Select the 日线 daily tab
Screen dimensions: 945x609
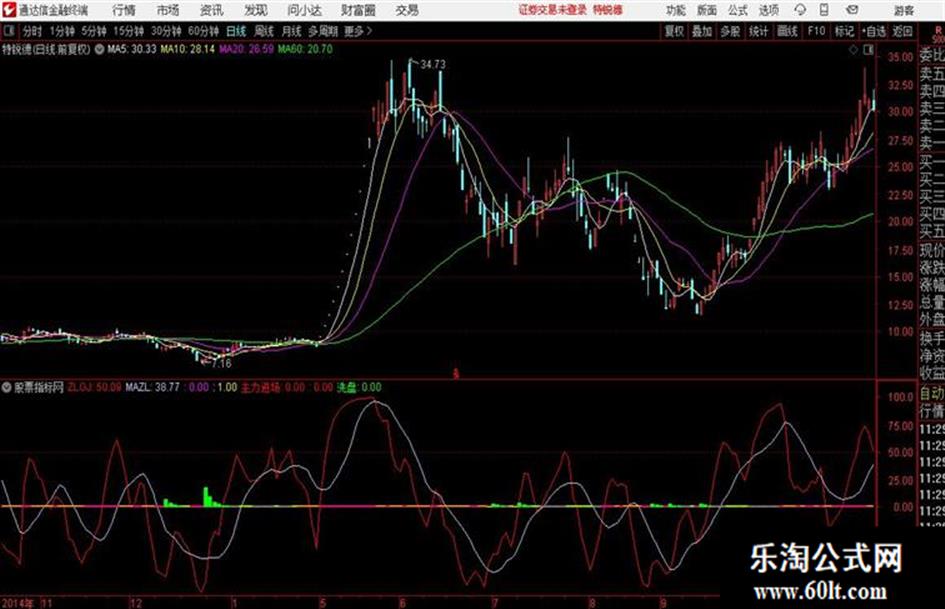[236, 31]
